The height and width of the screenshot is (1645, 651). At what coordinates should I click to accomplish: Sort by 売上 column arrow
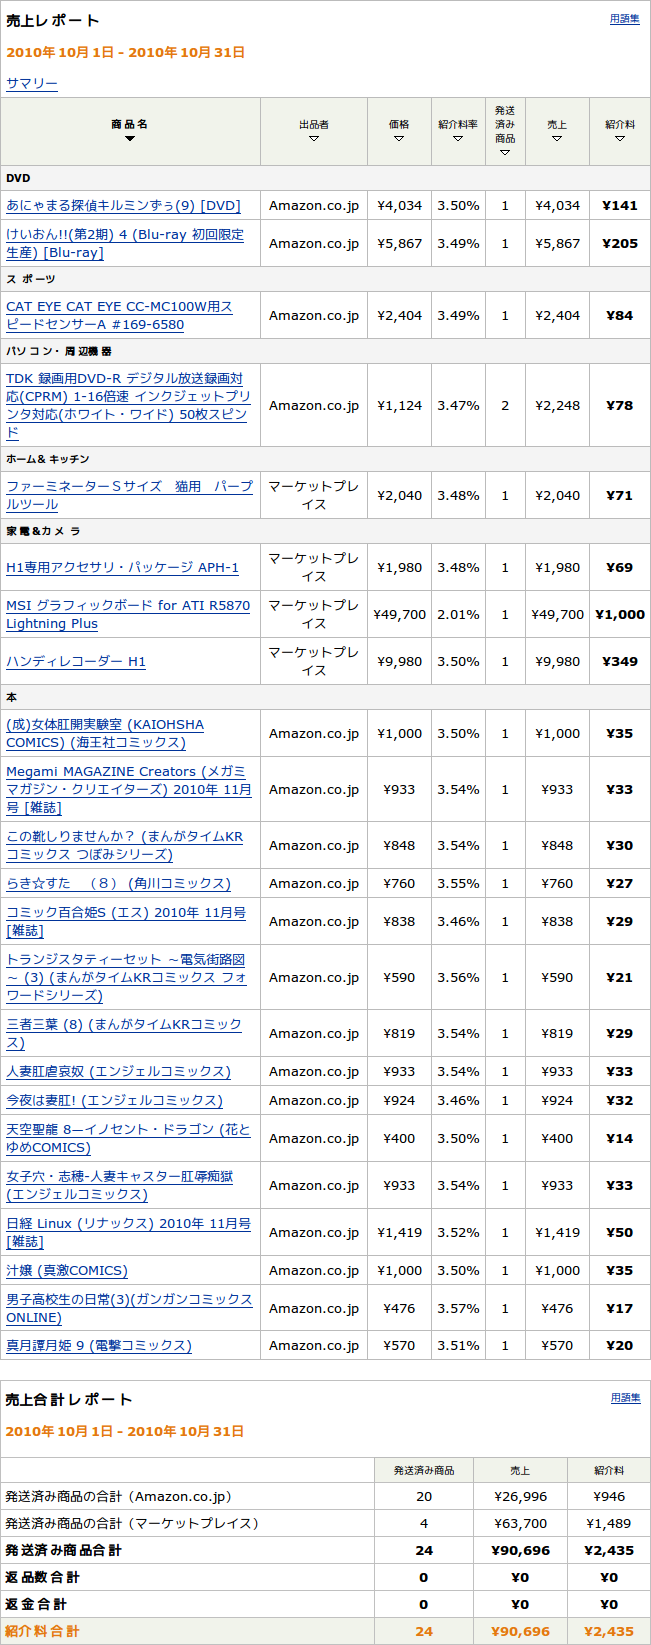click(557, 139)
